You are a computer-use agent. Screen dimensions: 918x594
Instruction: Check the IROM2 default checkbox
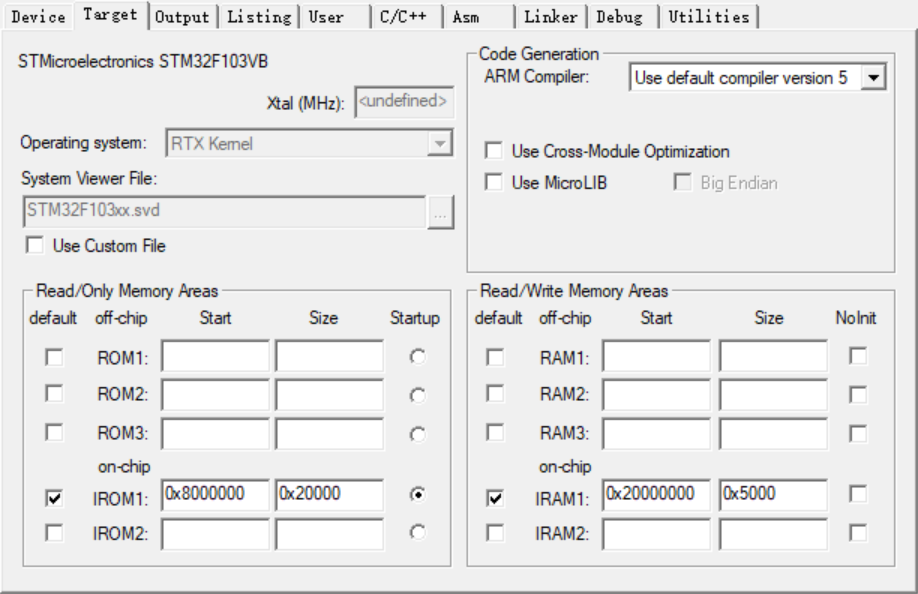[x=54, y=533]
